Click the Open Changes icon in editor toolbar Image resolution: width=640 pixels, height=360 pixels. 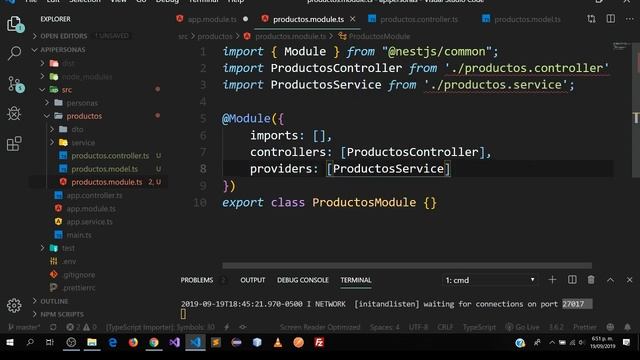pos(591,19)
